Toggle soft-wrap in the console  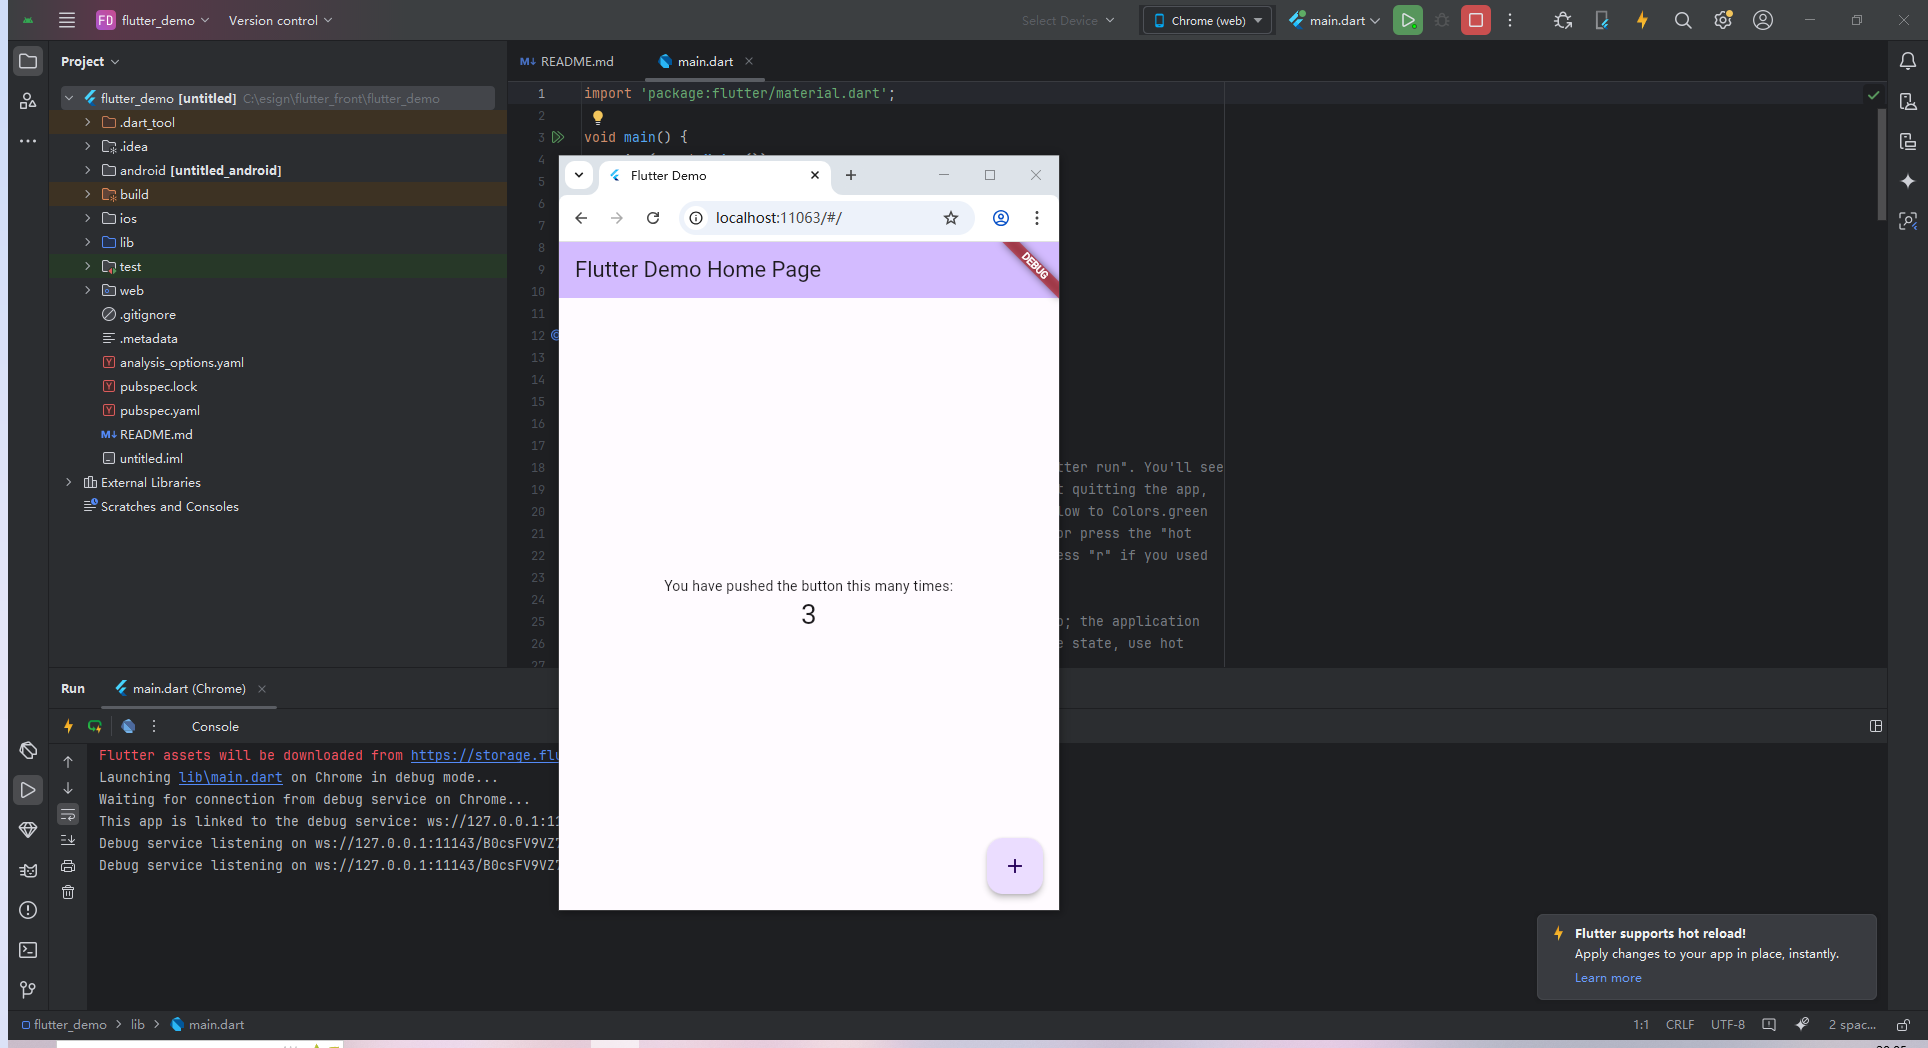click(68, 814)
